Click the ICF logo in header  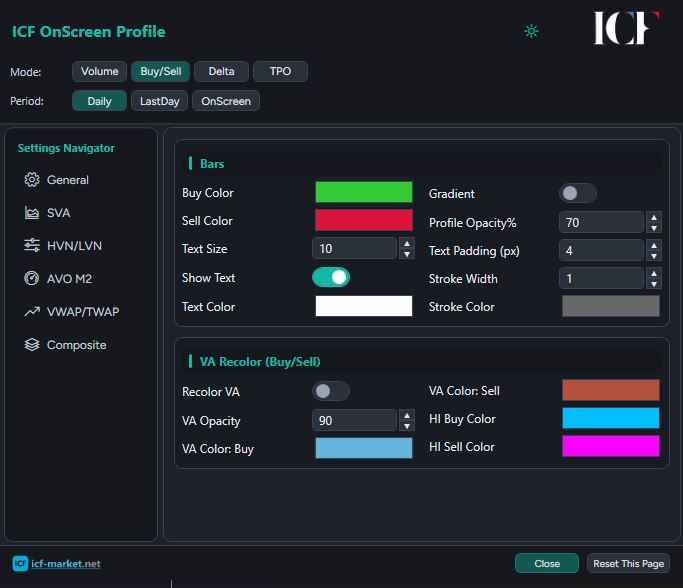click(x=626, y=28)
